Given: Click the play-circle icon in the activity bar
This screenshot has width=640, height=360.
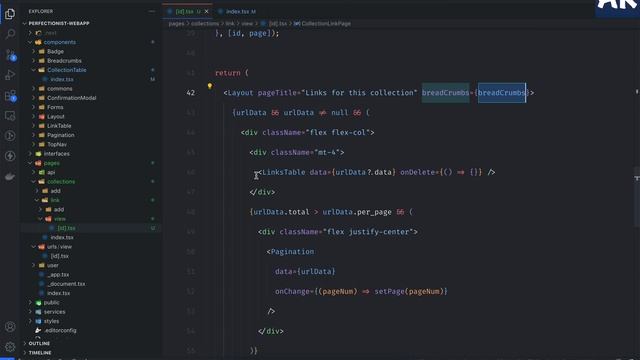Looking at the screenshot, I should click(x=10, y=136).
